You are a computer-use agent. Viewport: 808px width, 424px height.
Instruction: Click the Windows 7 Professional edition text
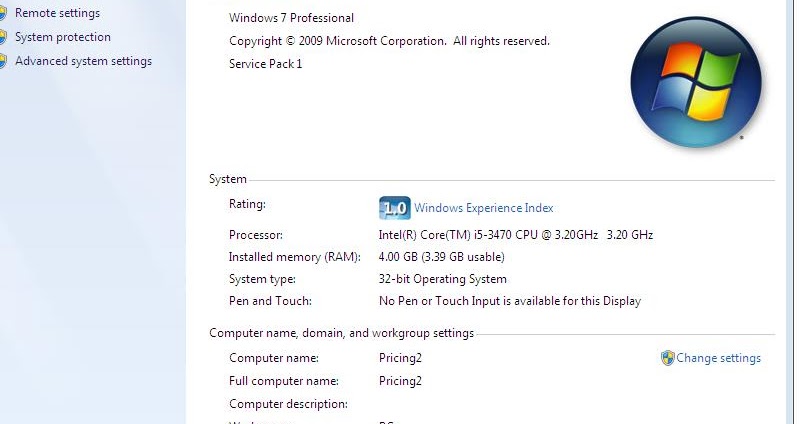291,18
